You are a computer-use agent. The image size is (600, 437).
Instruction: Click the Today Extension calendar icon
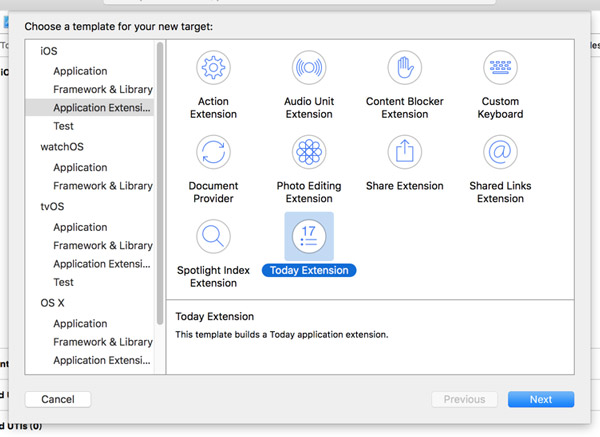point(309,238)
